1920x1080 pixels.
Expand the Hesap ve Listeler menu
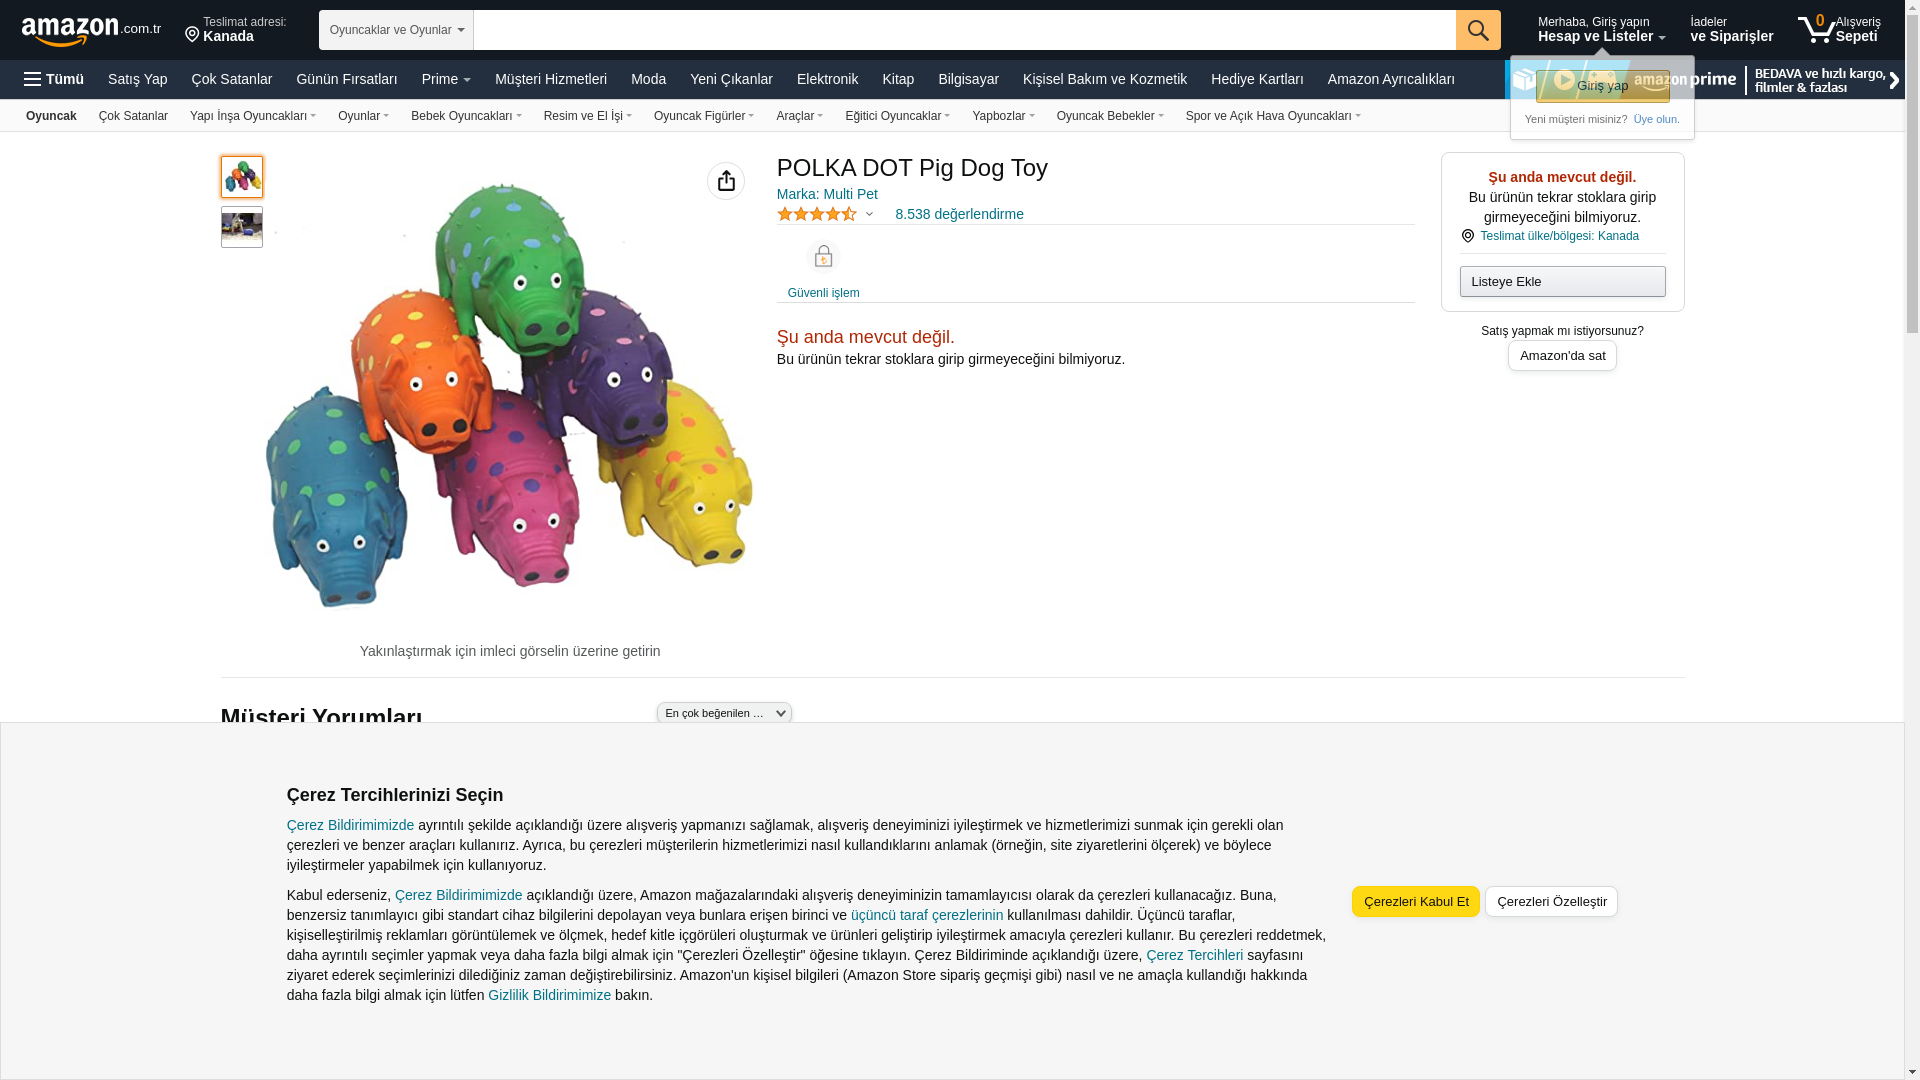click(x=1601, y=30)
